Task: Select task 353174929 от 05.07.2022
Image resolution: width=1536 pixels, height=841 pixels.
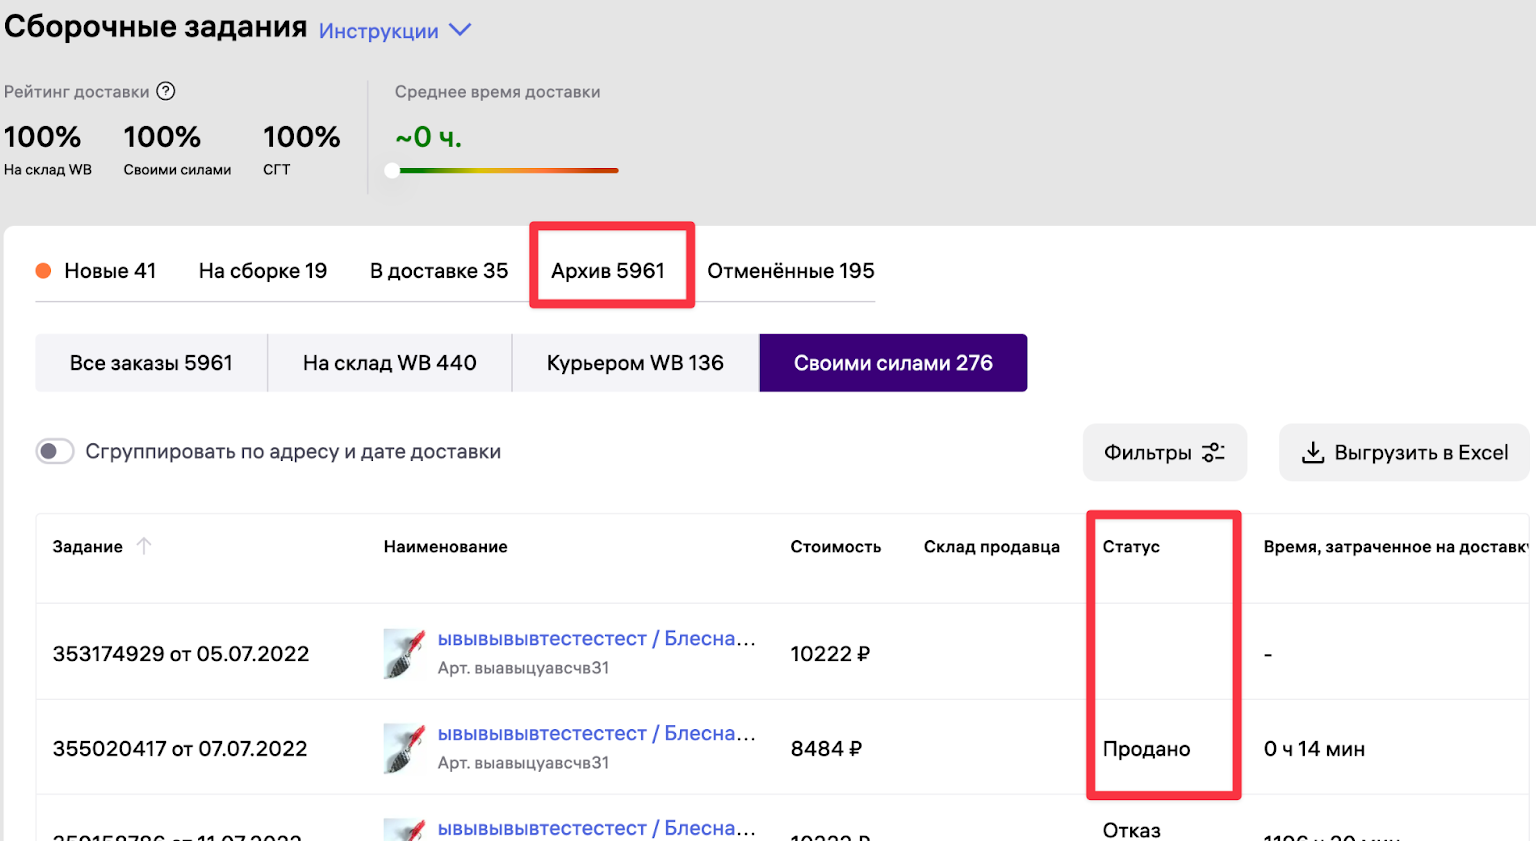Action: (x=181, y=654)
